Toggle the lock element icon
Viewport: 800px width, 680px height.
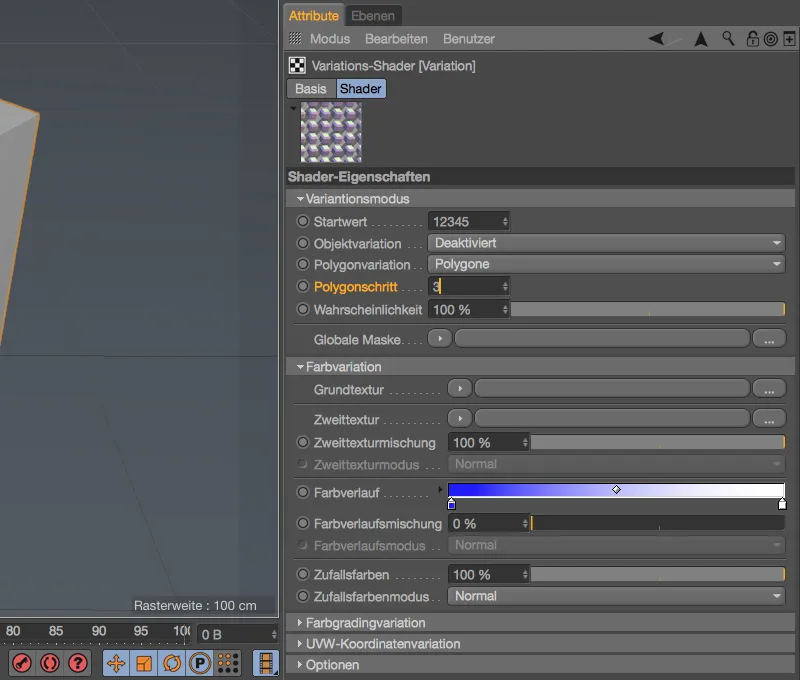(x=753, y=39)
